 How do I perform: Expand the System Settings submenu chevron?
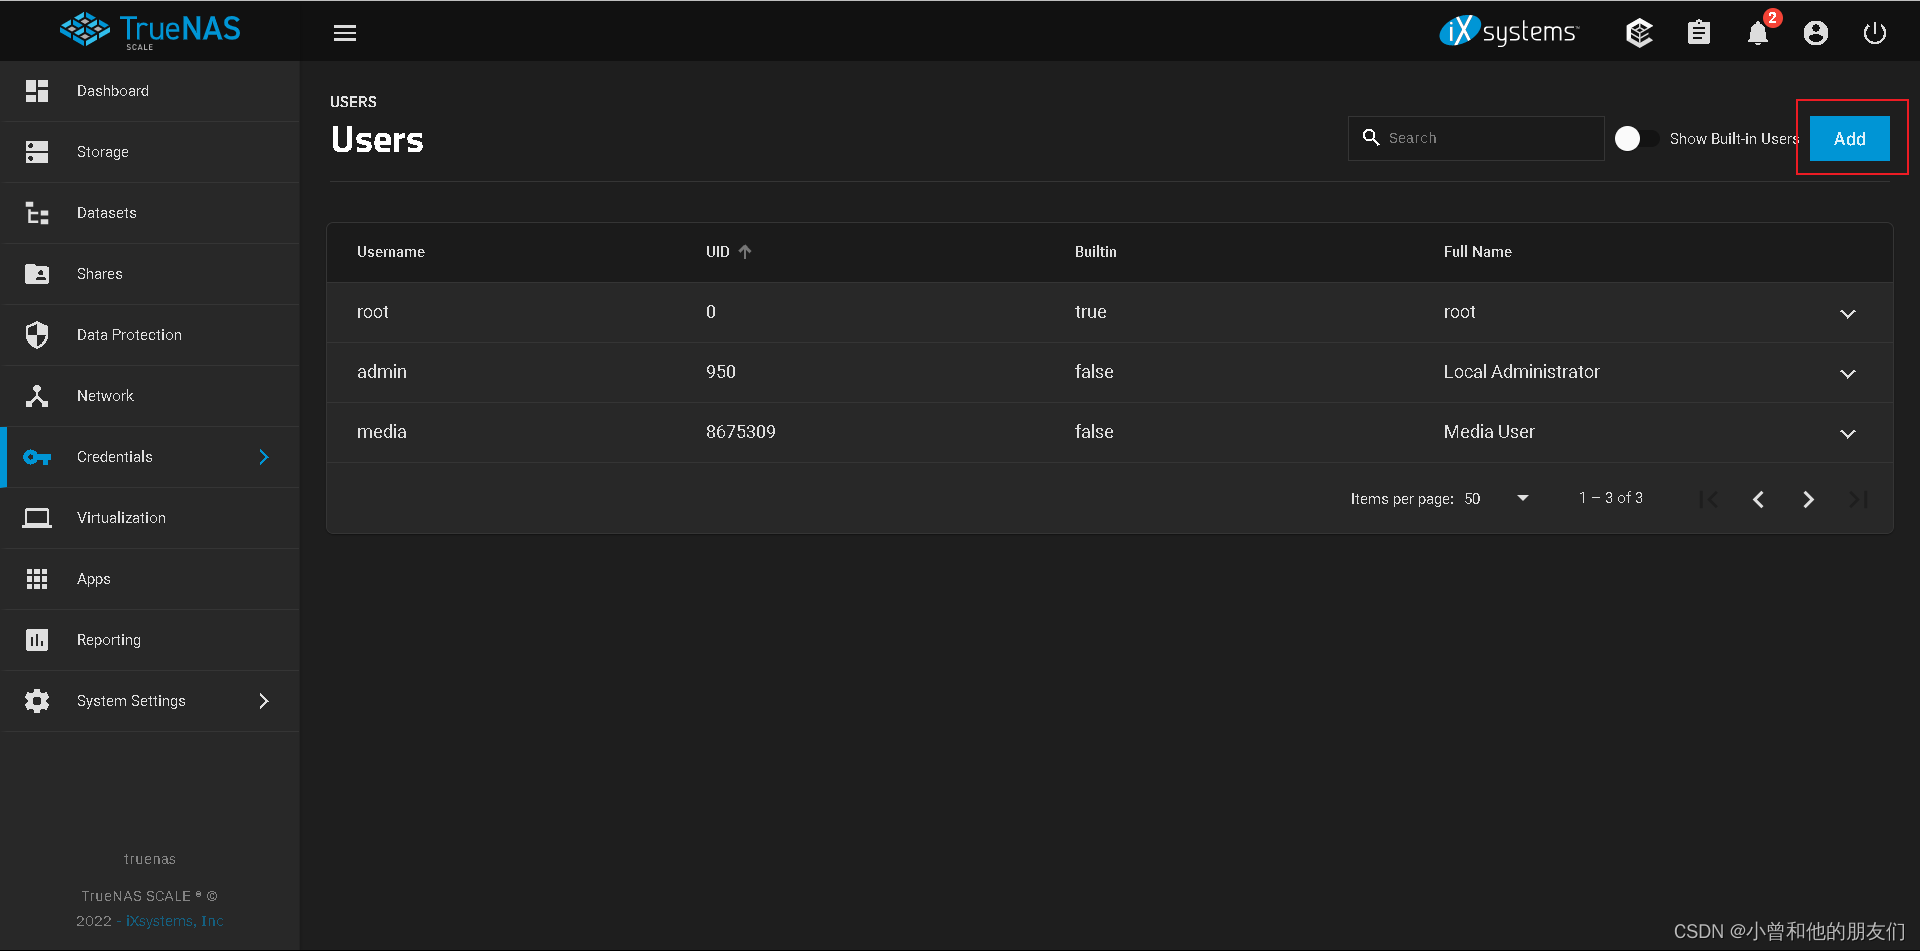[x=264, y=701]
